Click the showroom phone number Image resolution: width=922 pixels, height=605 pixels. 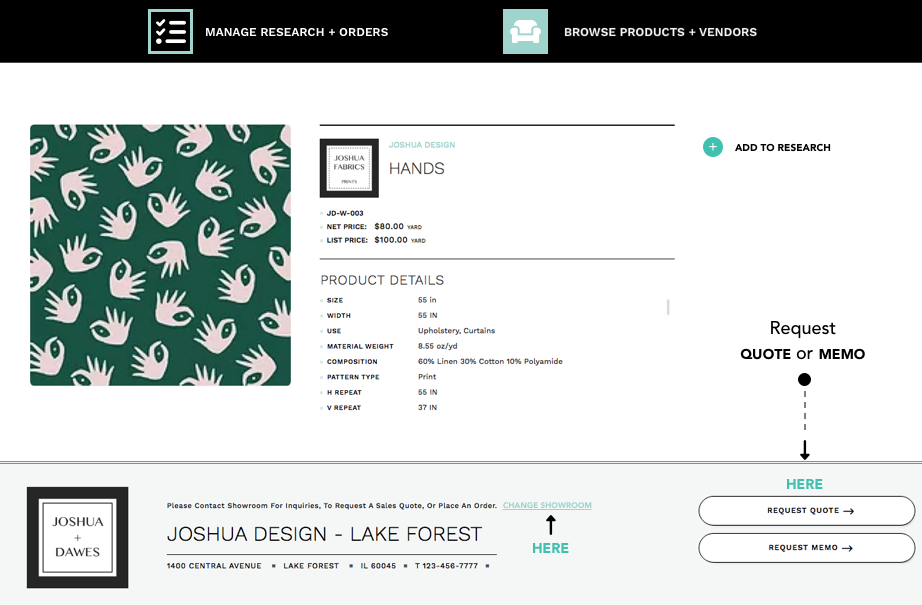(x=446, y=566)
